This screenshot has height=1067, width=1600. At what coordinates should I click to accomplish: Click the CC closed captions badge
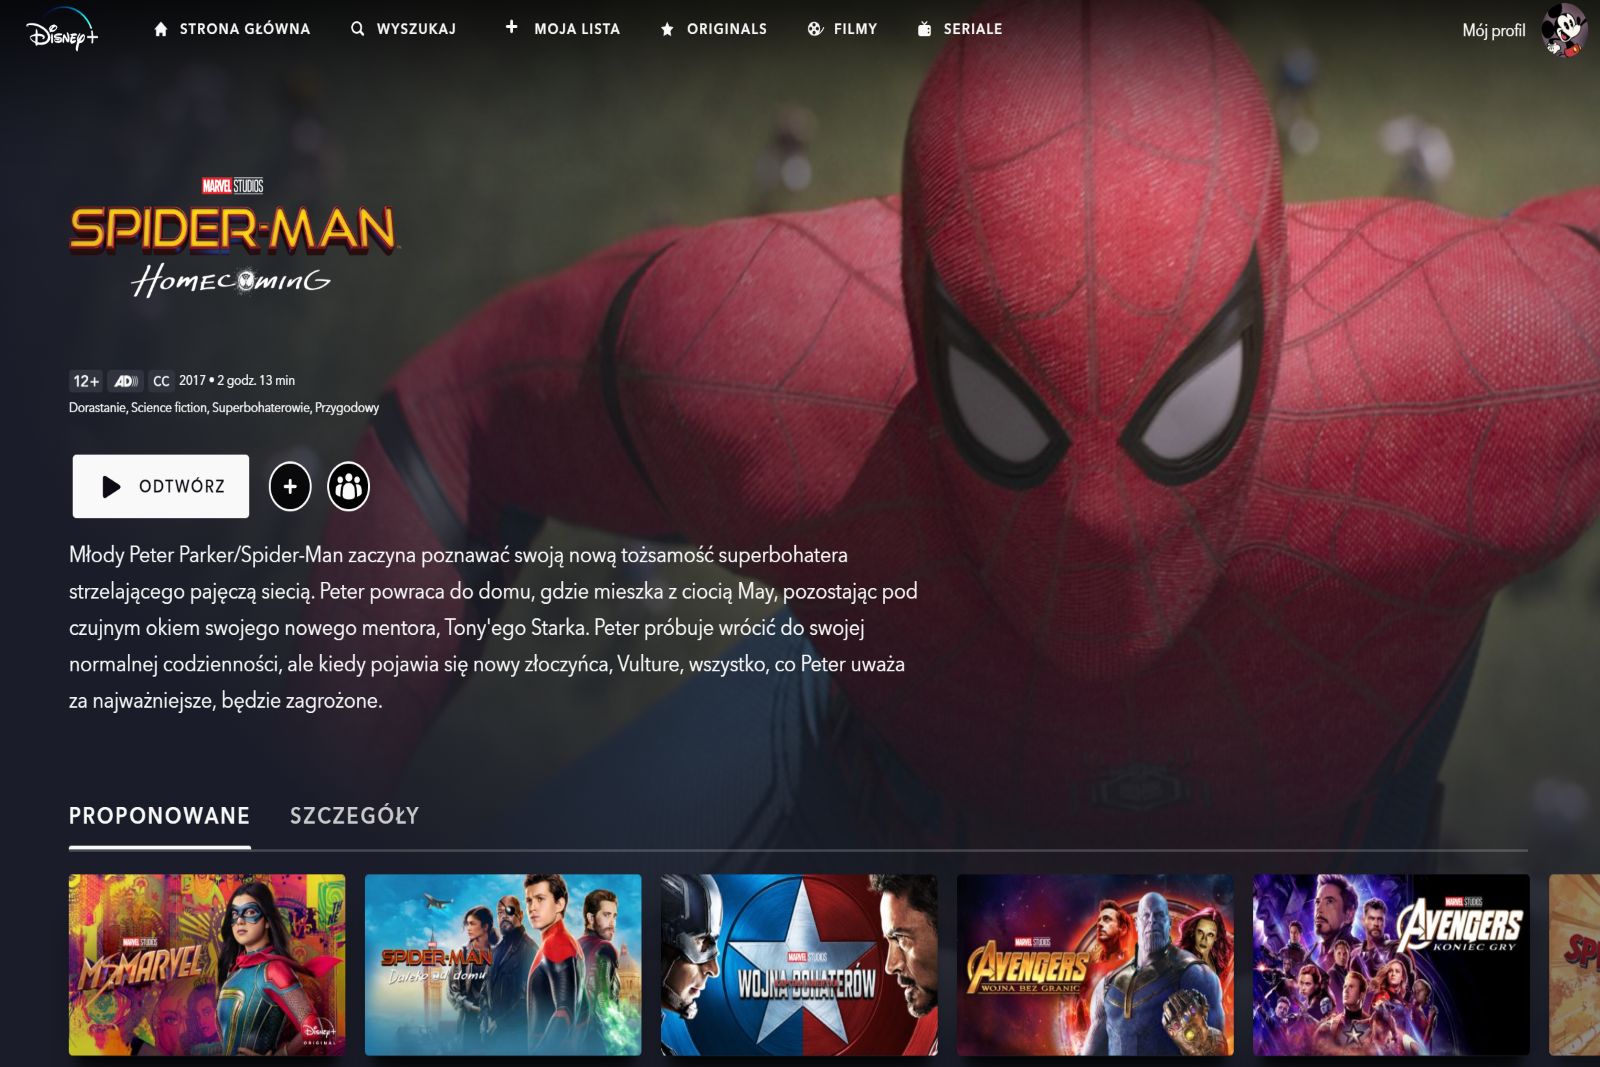[161, 381]
